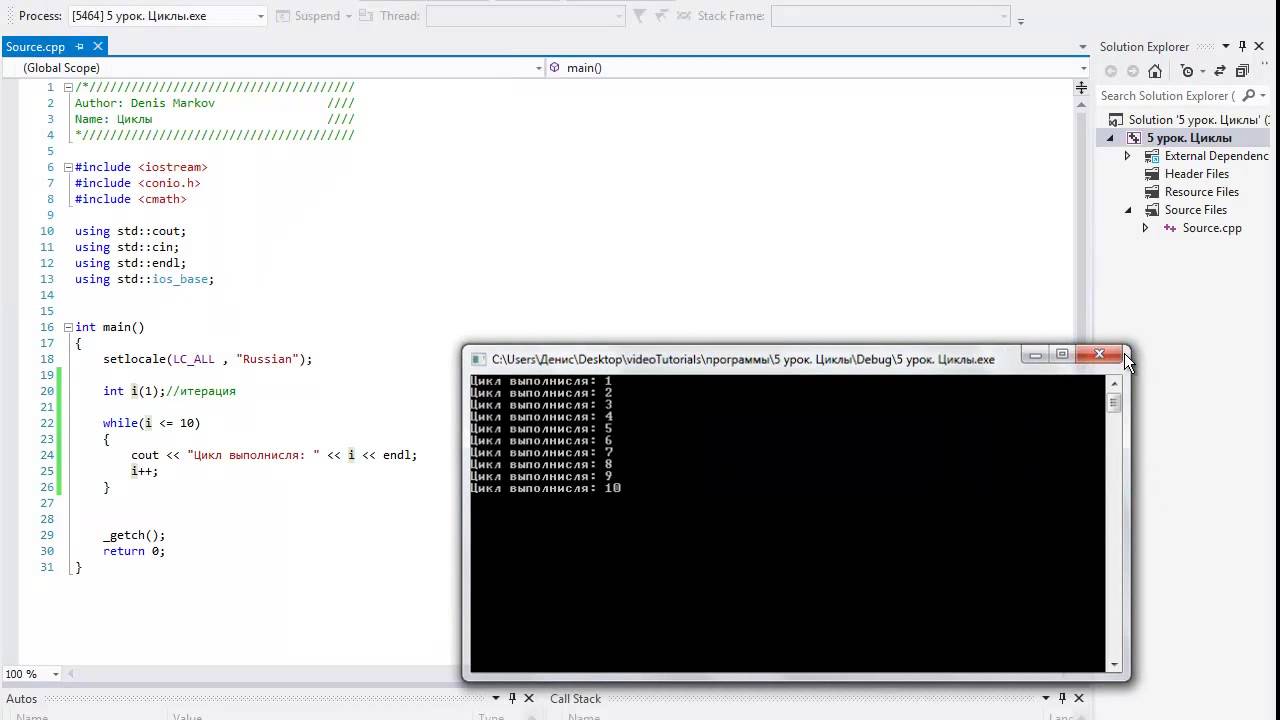Collapse the 5 урок. Циклы project node
The height and width of the screenshot is (720, 1280).
tap(1110, 138)
